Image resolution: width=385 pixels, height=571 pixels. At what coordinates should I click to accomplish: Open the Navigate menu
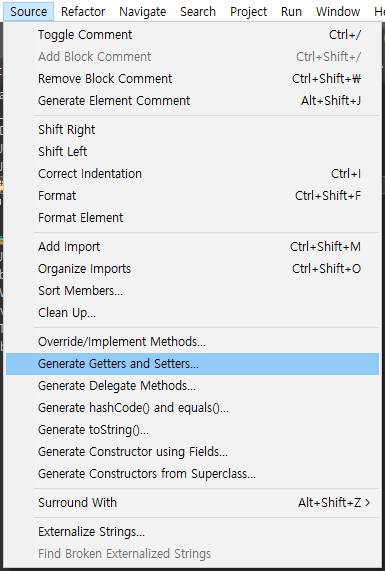tap(142, 12)
